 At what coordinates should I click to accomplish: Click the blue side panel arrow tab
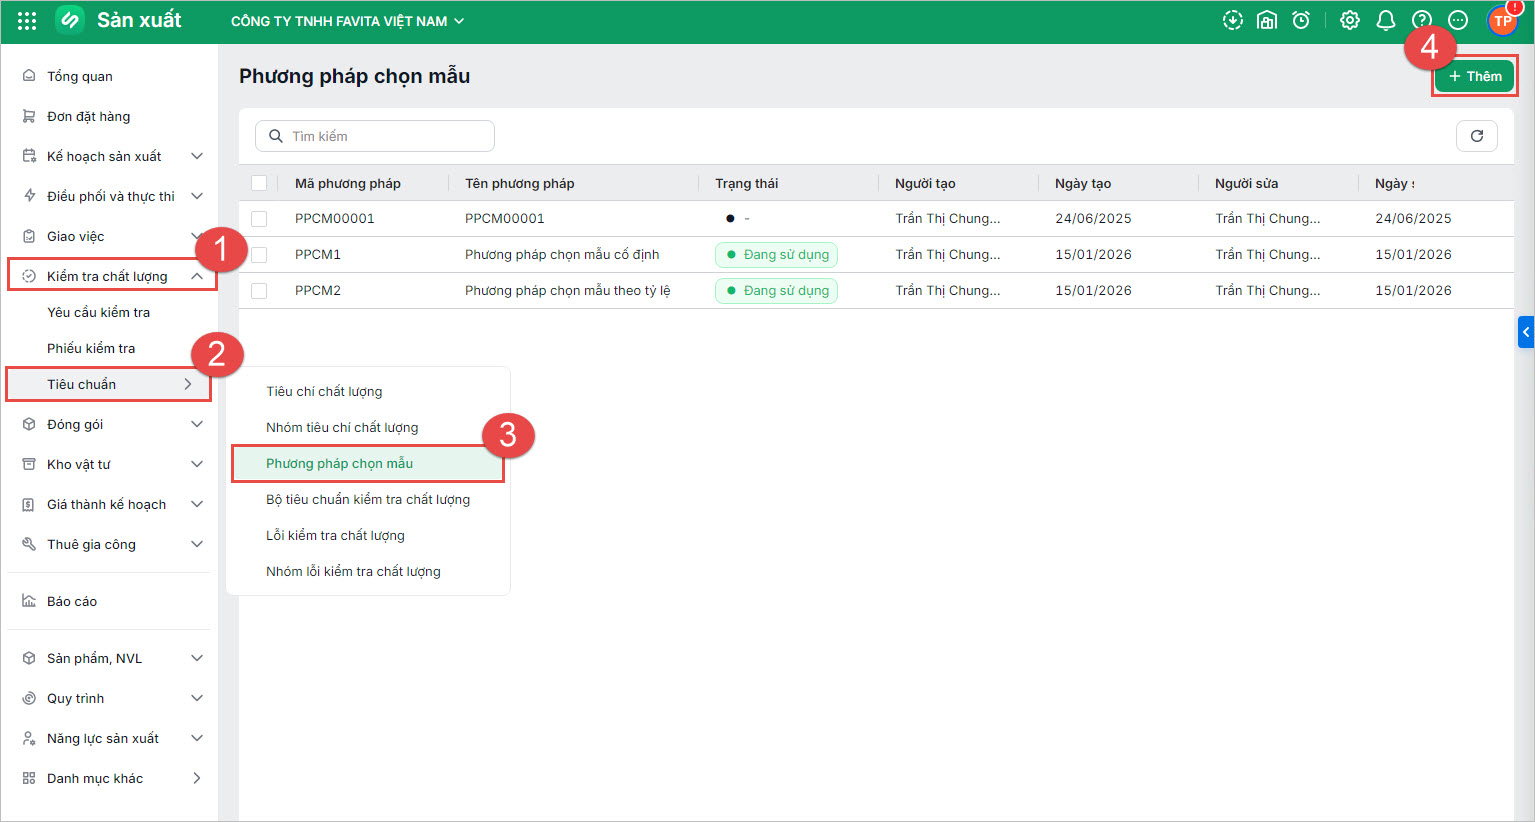point(1526,332)
